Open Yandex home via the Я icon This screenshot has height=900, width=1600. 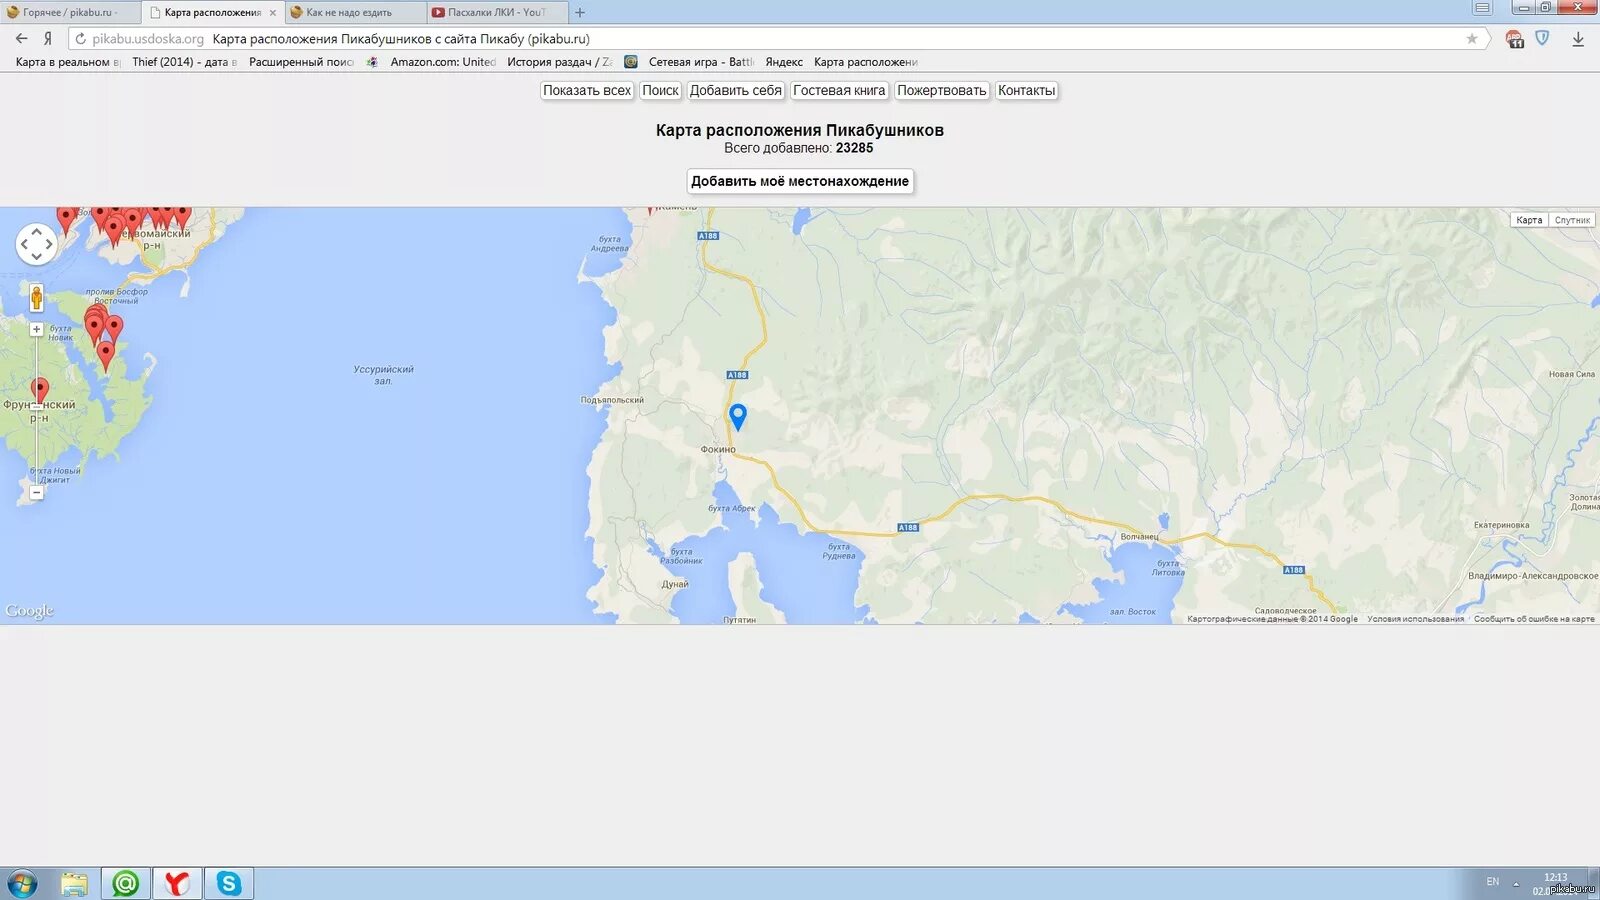(47, 39)
